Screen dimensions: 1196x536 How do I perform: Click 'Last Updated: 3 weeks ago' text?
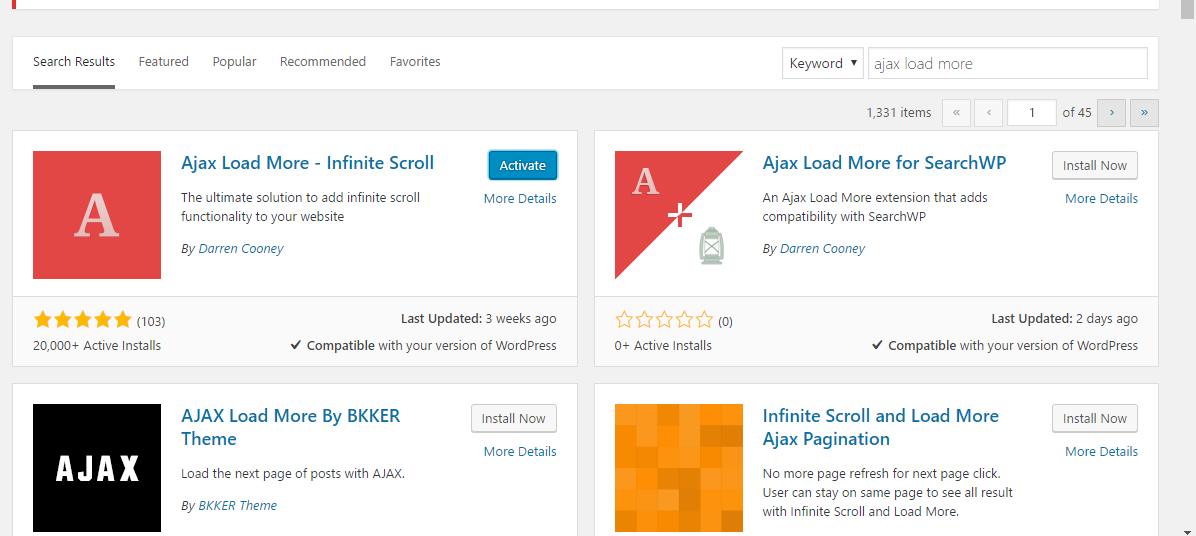pyautogui.click(x=478, y=319)
